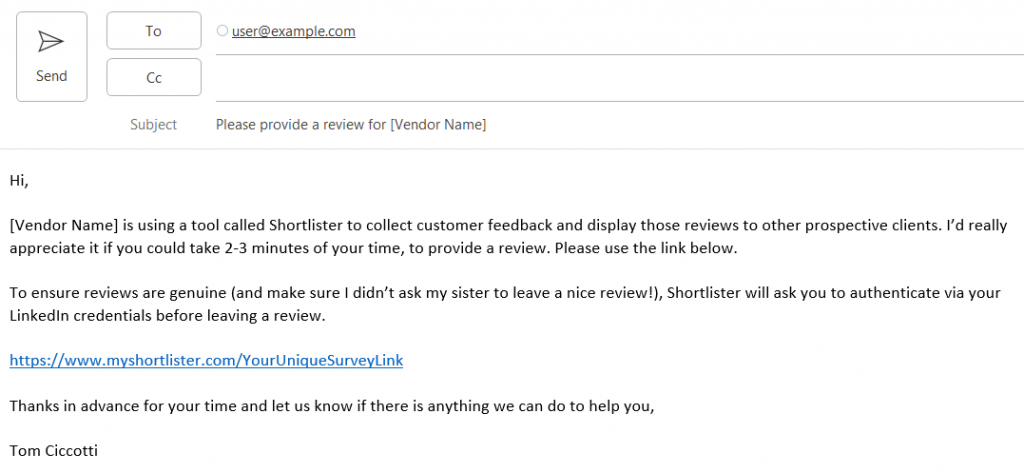Open the Cc recipients picker button

click(x=154, y=77)
